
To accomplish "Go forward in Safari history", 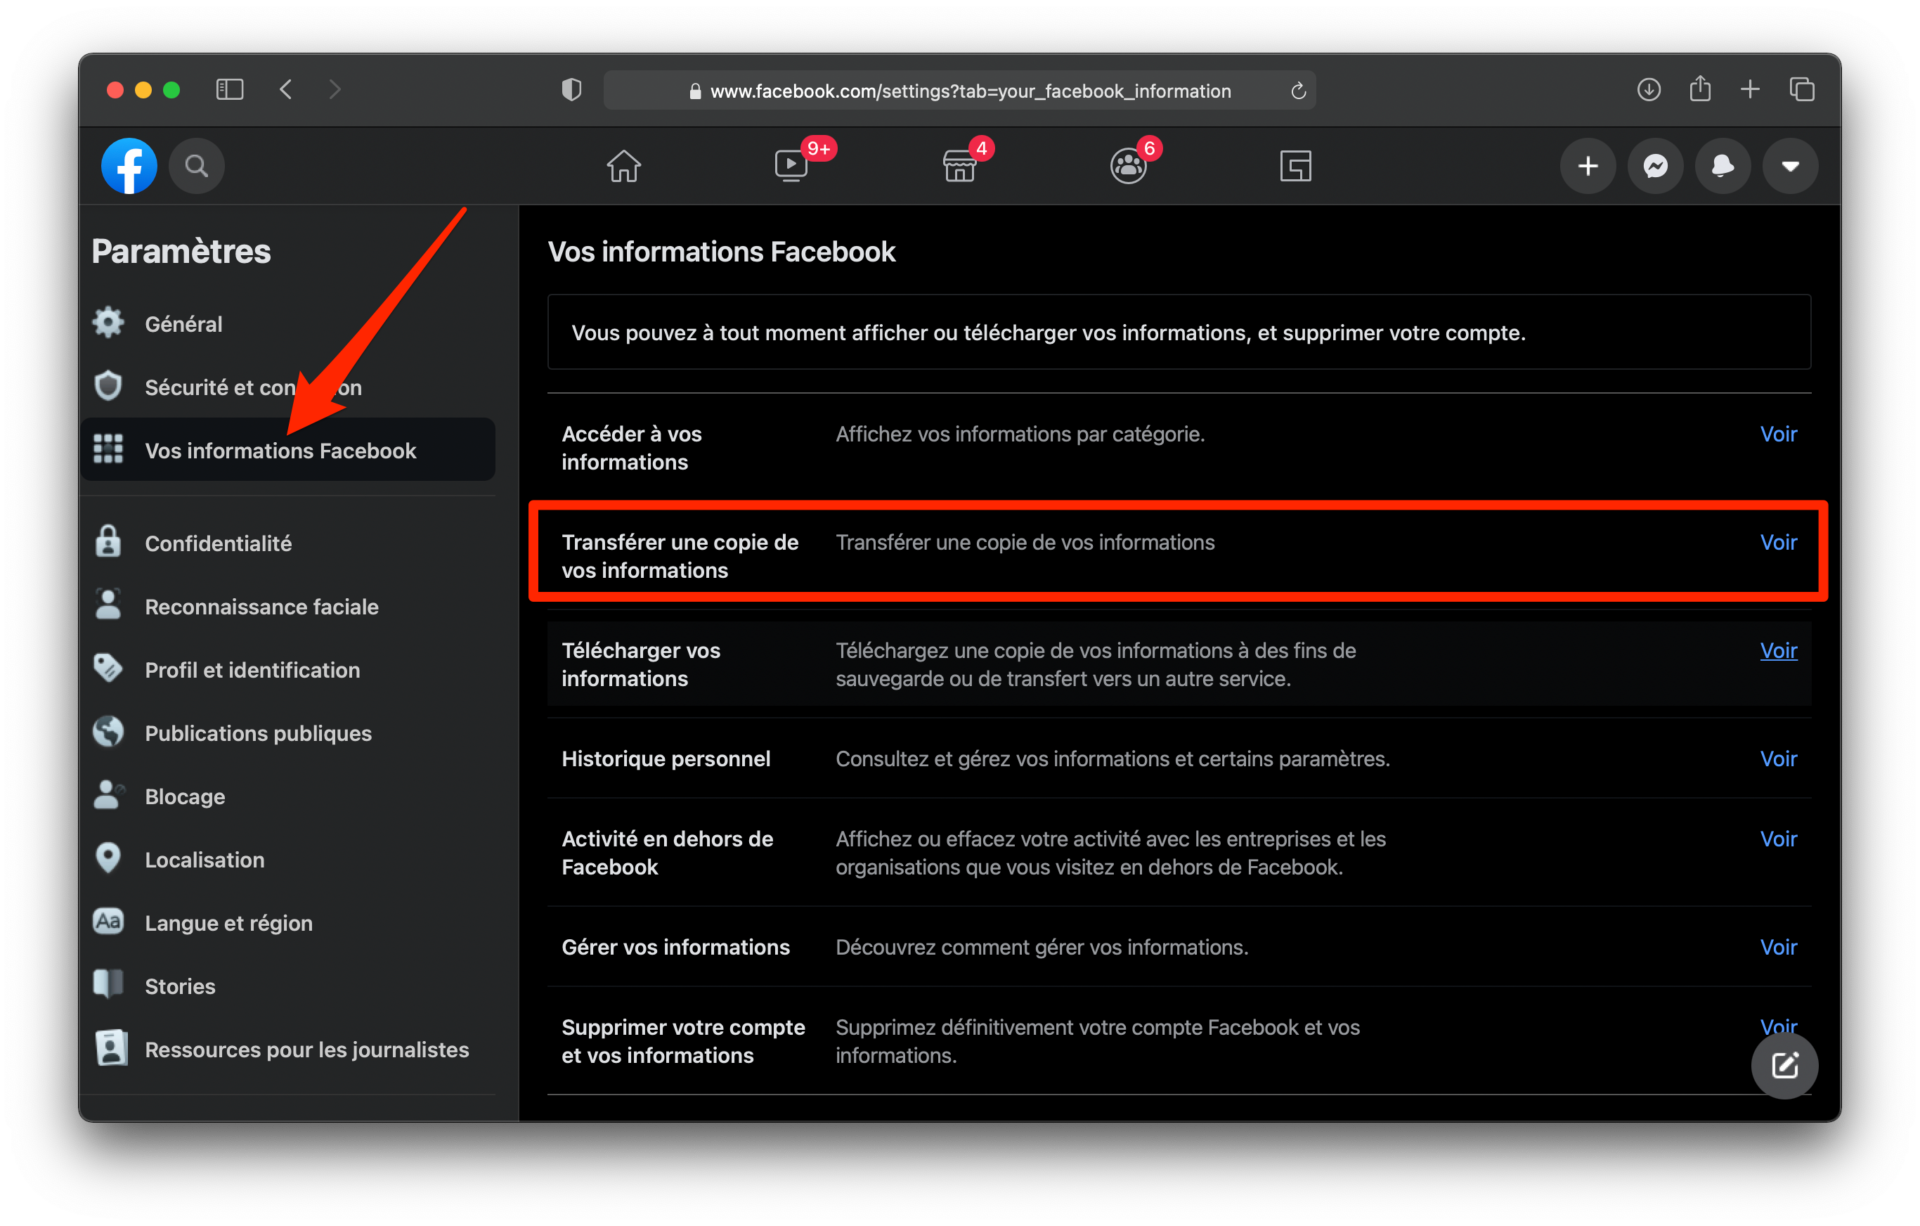I will click(x=335, y=90).
